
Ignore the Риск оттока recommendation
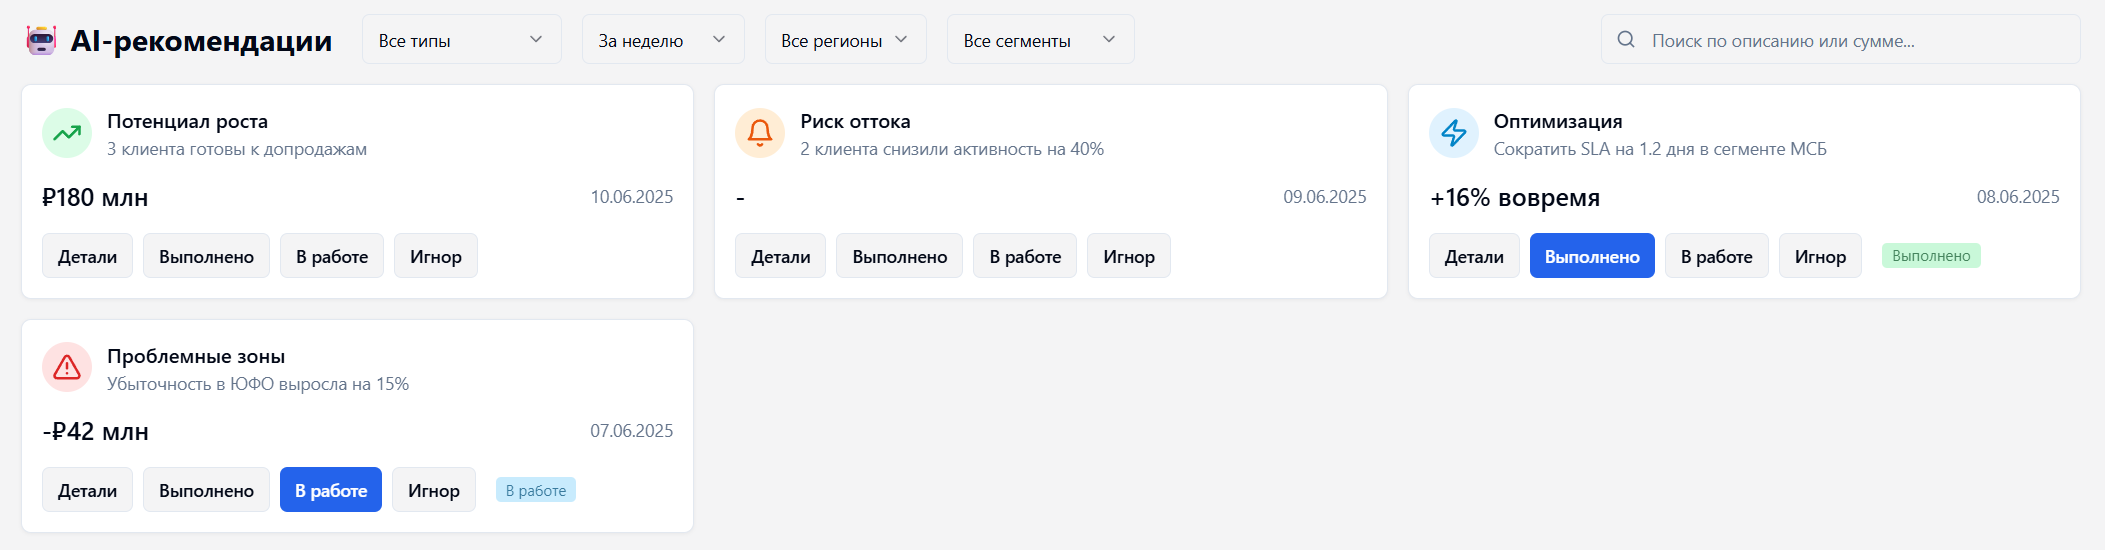pyautogui.click(x=1128, y=256)
